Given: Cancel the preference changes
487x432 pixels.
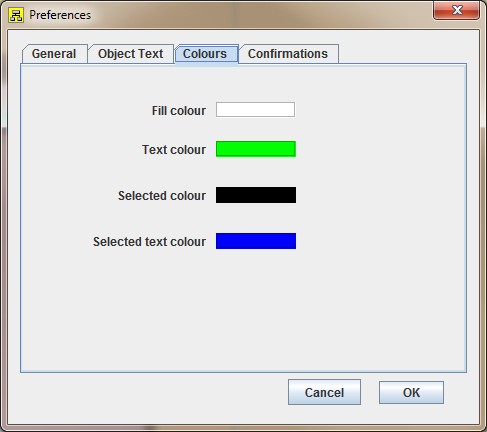Looking at the screenshot, I should click(324, 392).
